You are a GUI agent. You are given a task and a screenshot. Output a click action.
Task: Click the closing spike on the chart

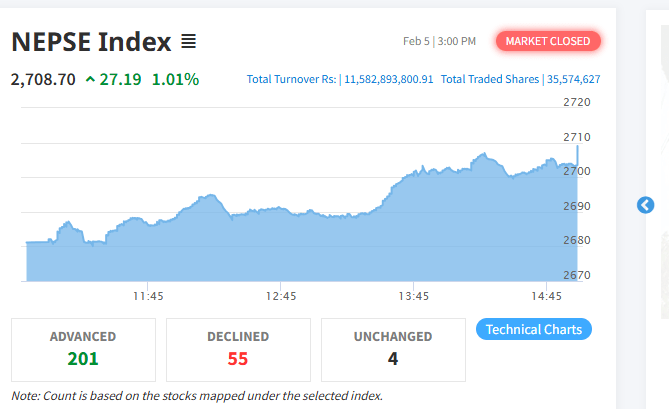[x=578, y=155]
